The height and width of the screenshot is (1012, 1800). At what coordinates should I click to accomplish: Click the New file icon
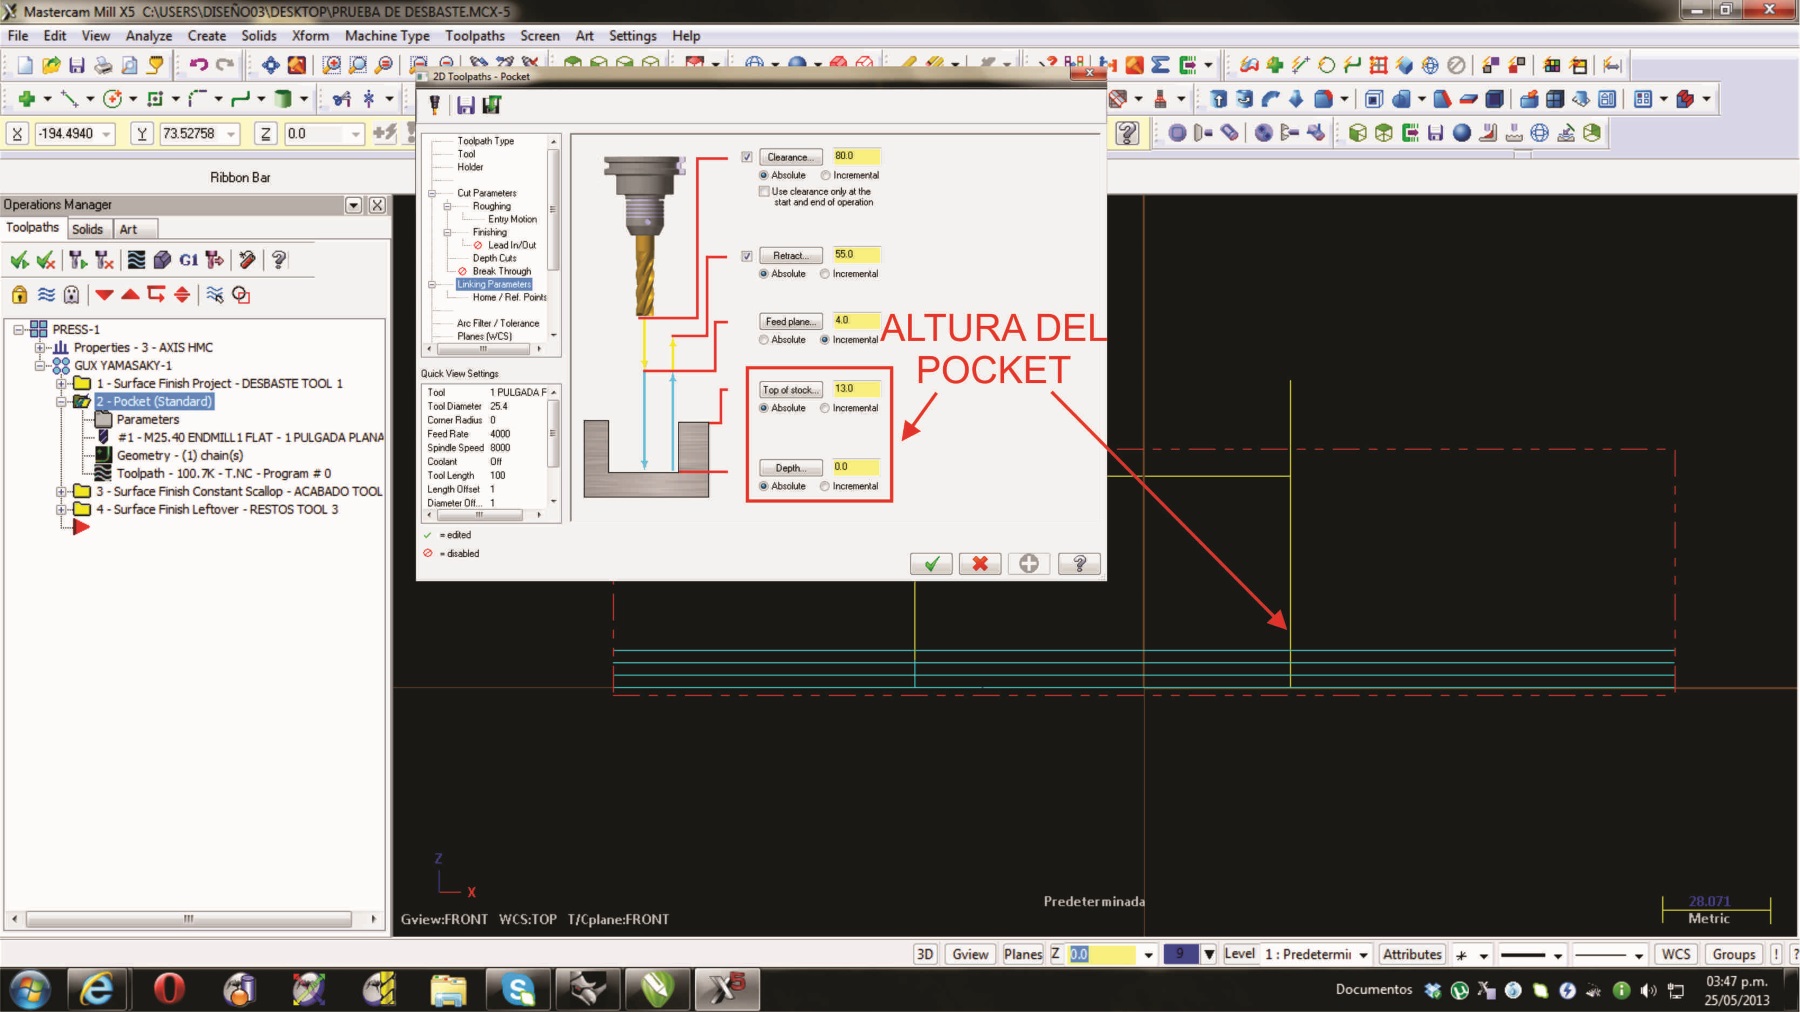25,66
